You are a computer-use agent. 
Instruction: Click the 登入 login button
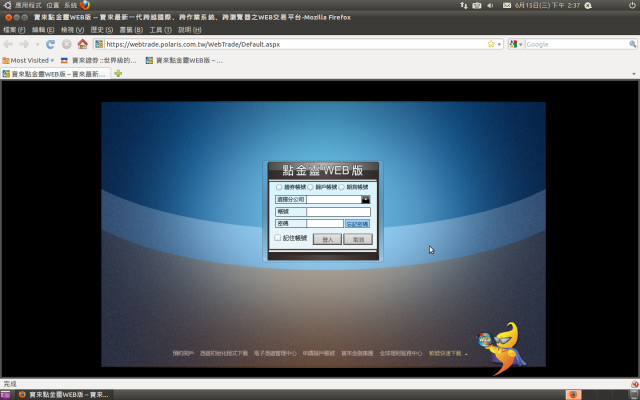(327, 239)
